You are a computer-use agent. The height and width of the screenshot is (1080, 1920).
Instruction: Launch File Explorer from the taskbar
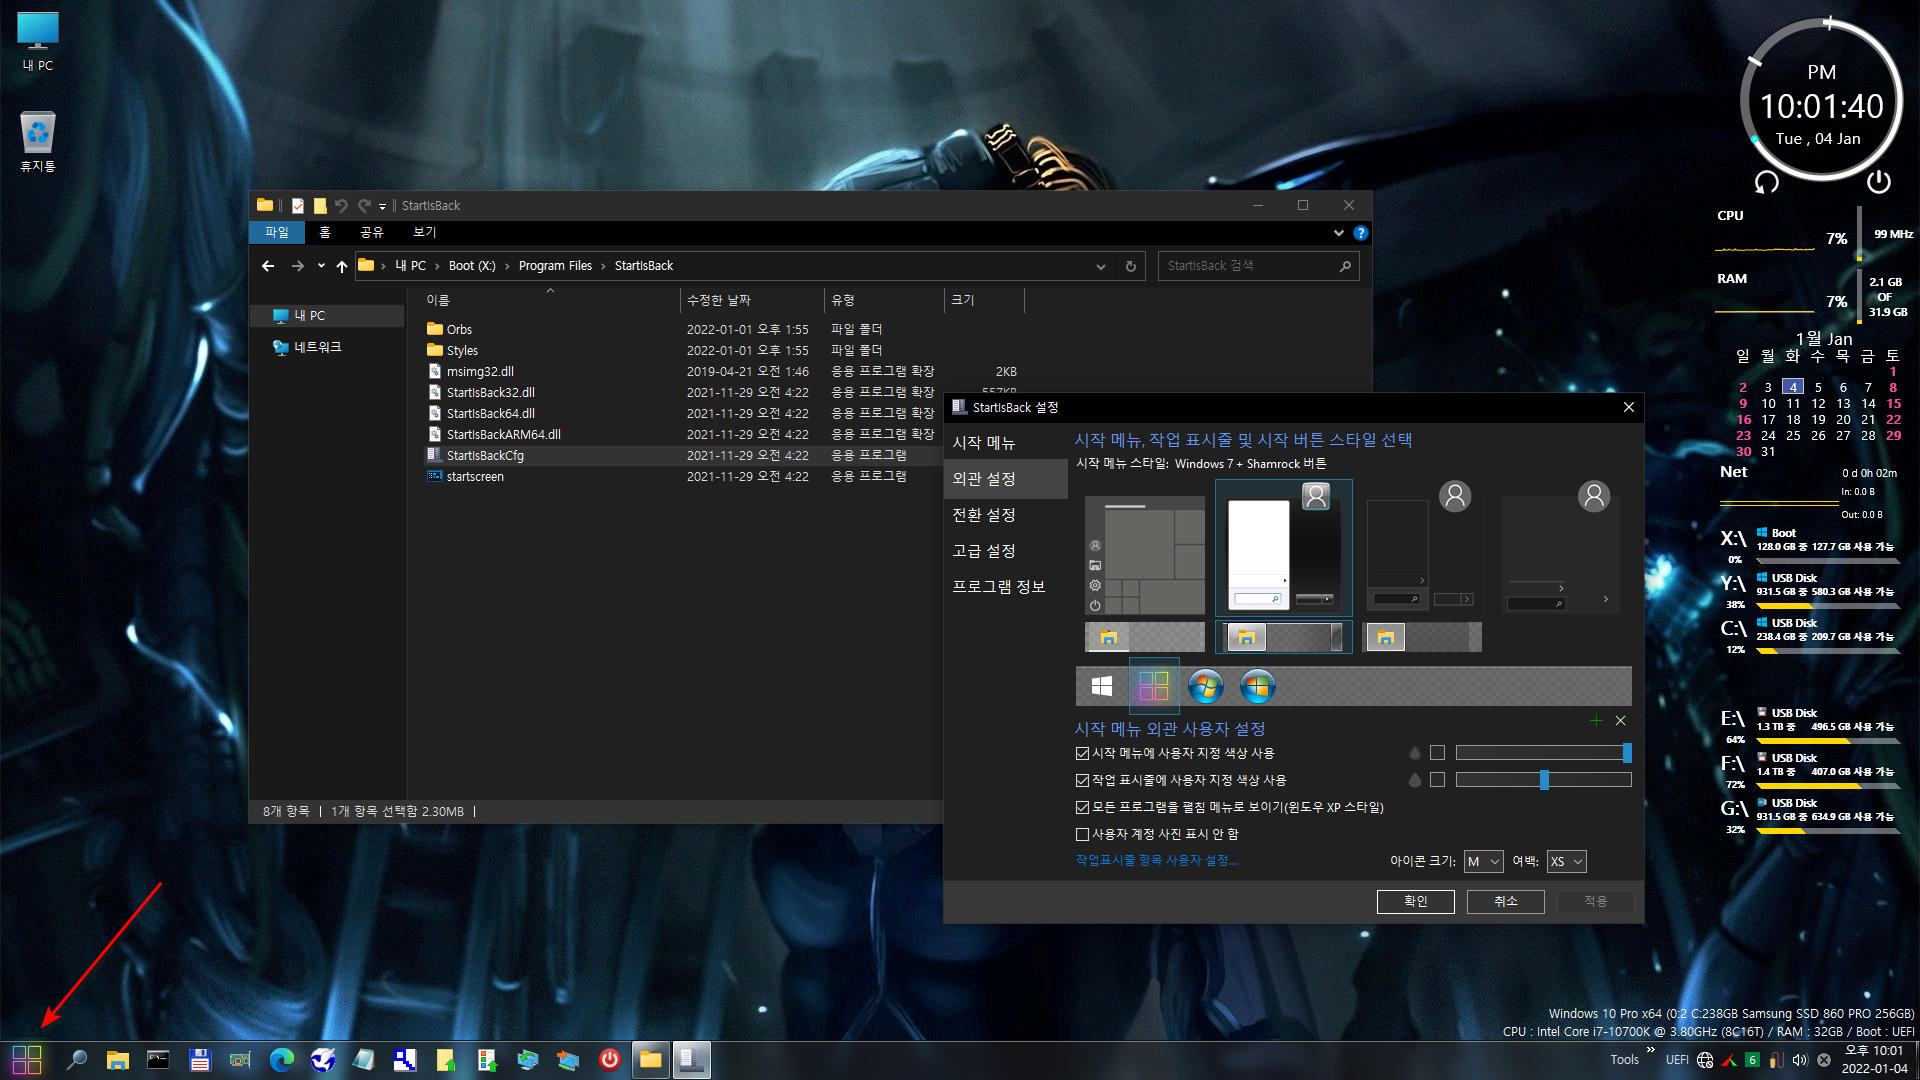[x=118, y=1060]
